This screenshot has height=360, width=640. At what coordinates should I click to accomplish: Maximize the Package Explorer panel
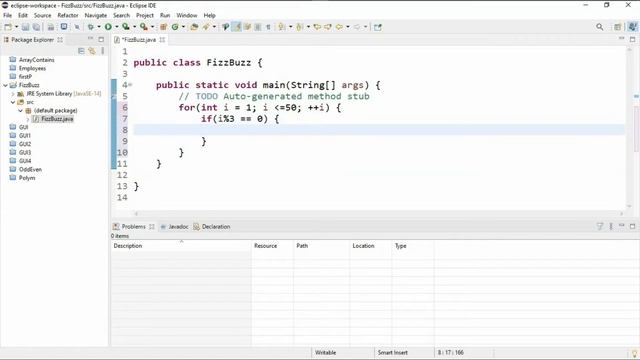[x=101, y=40]
